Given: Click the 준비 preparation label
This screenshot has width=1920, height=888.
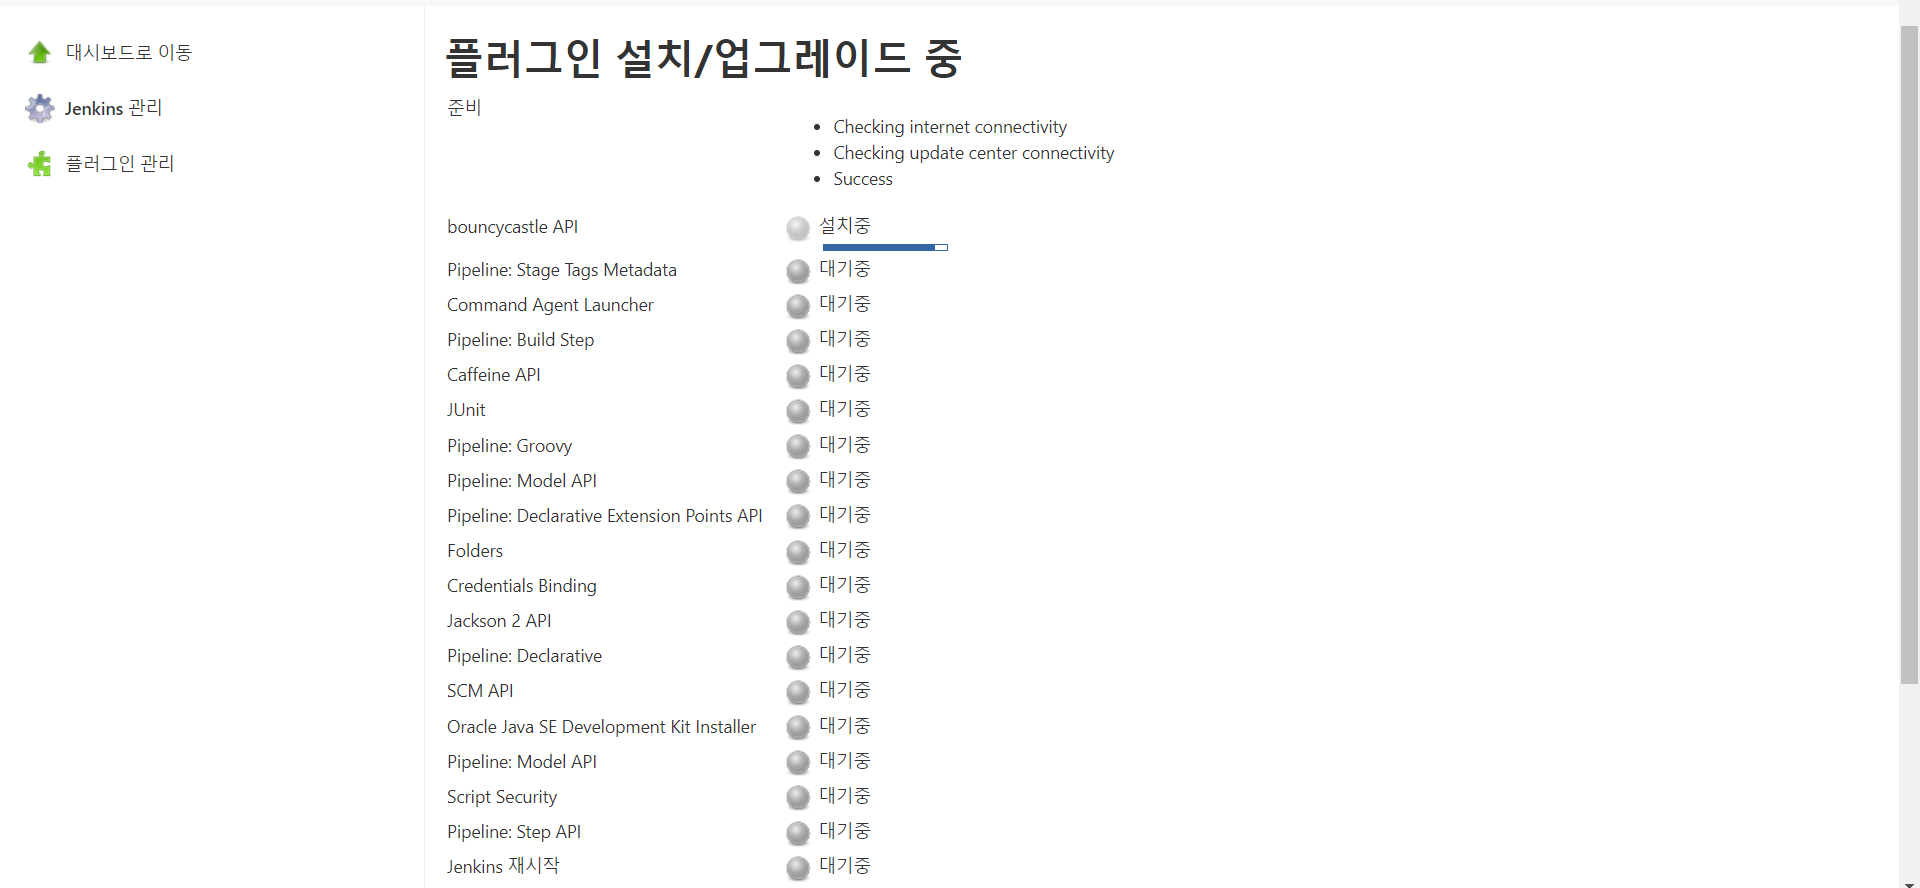Looking at the screenshot, I should (464, 107).
